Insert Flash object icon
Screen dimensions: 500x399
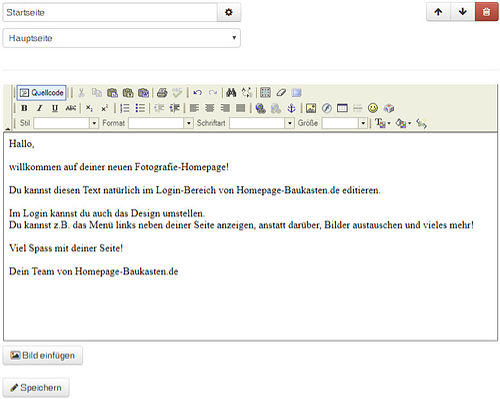point(327,108)
